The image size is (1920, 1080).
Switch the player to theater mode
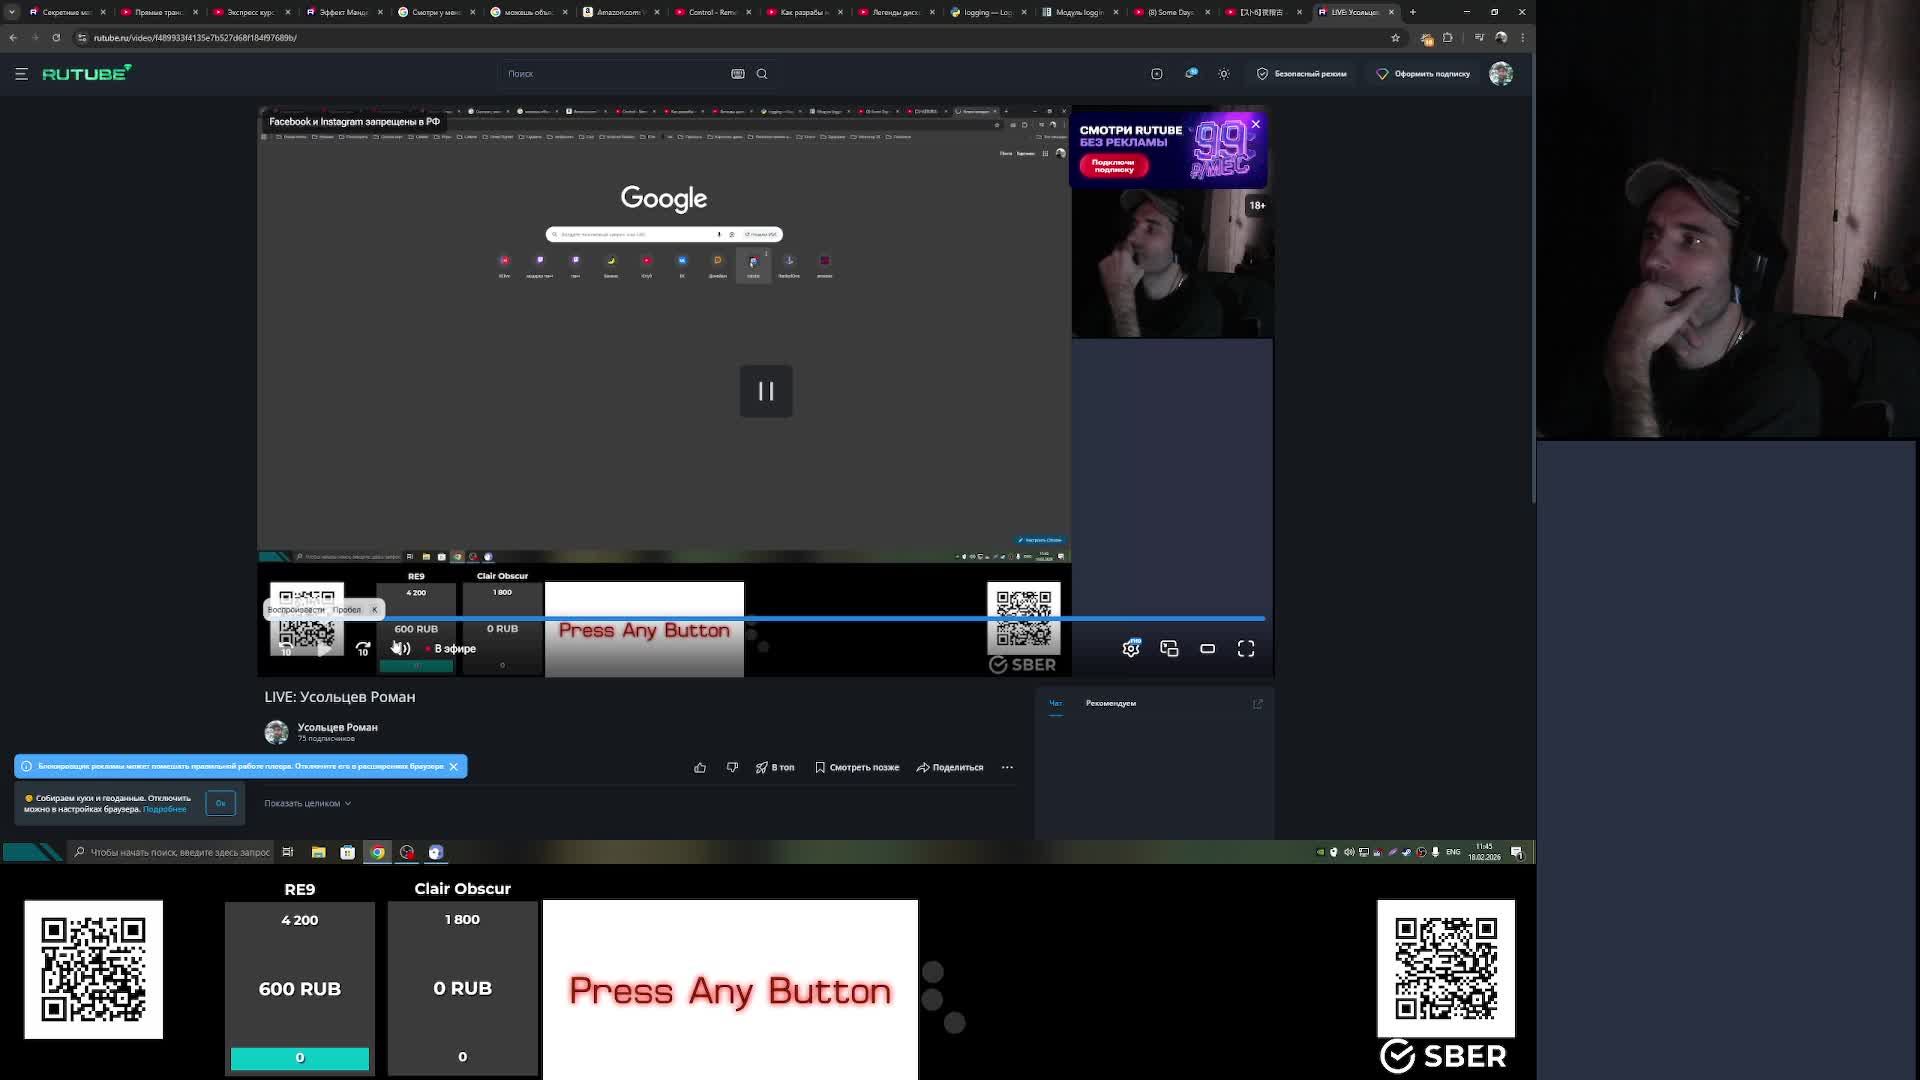pos(1208,649)
